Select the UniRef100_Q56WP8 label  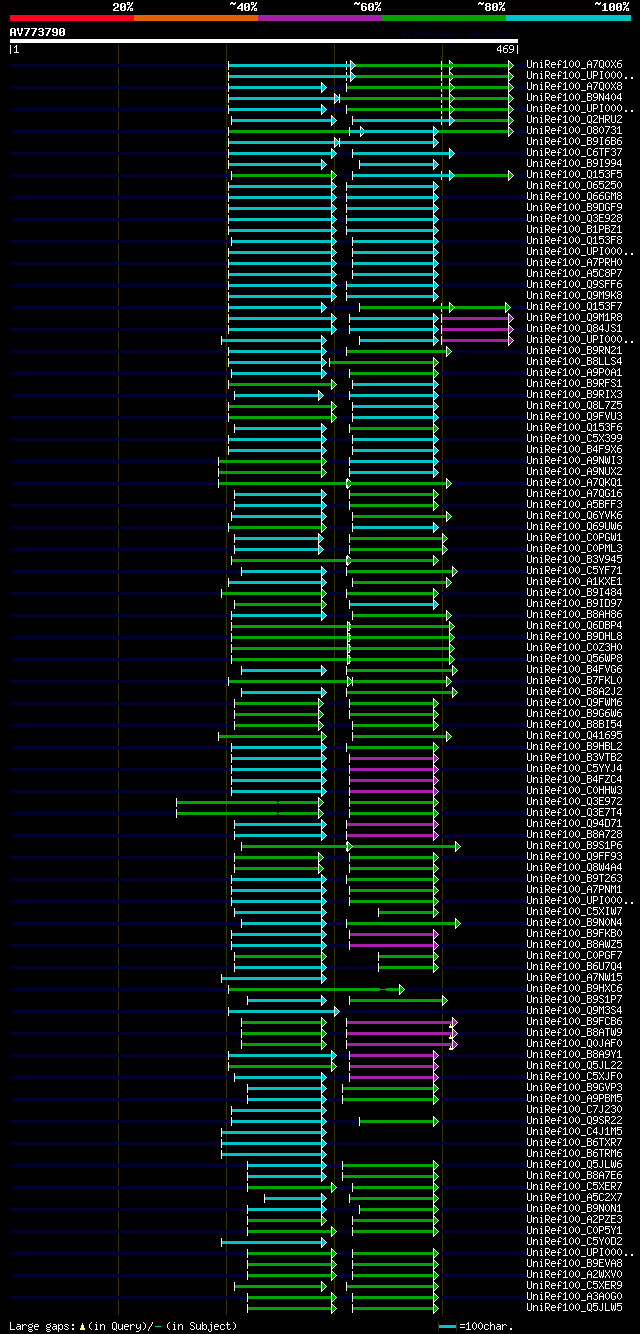click(x=574, y=659)
